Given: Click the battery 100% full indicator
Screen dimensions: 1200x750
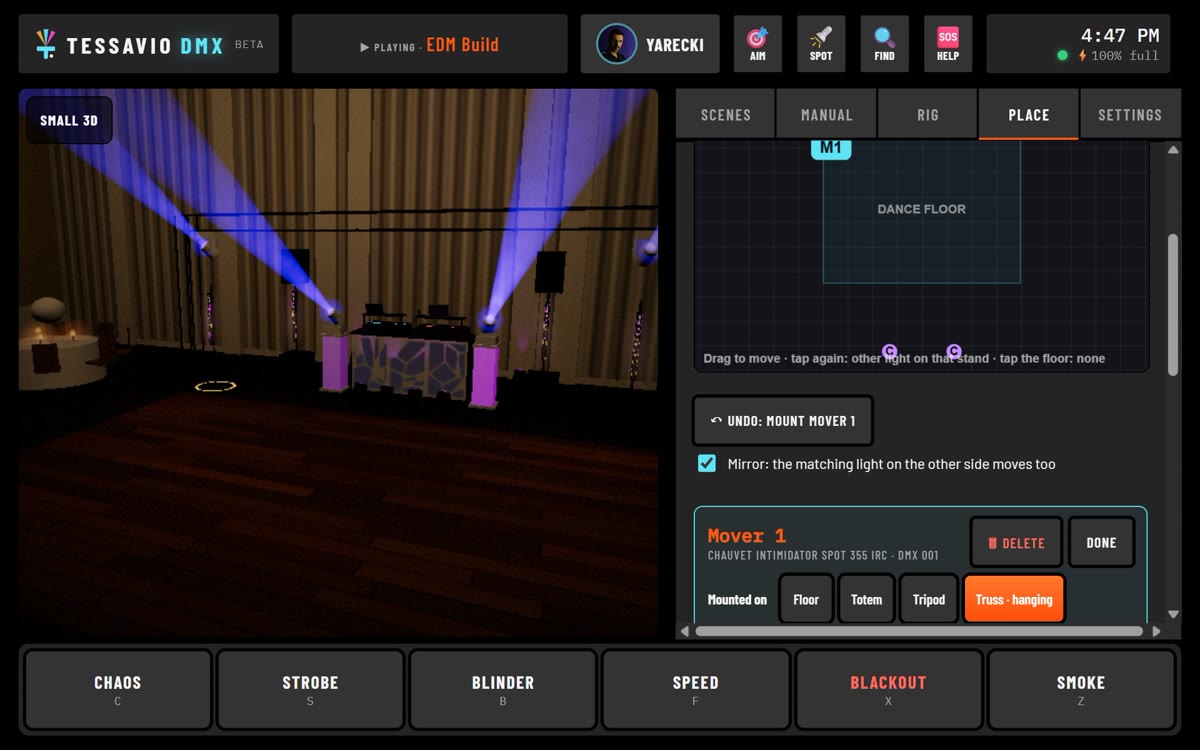Looking at the screenshot, I should point(1118,56).
